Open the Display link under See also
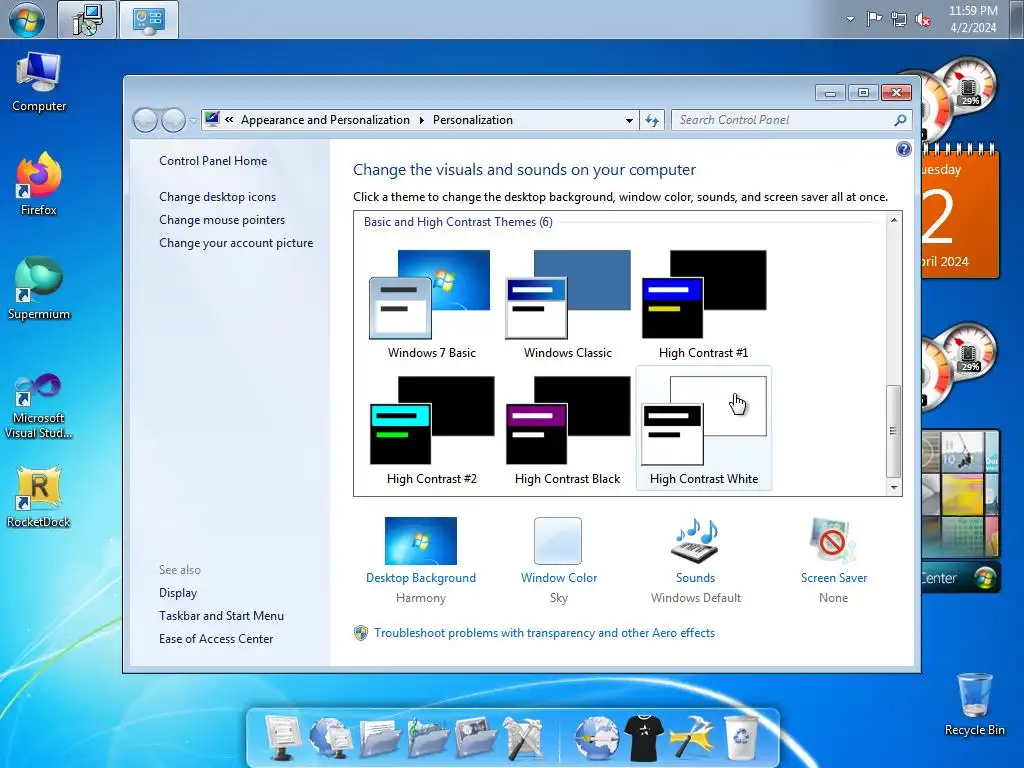The image size is (1024, 768). pos(178,593)
